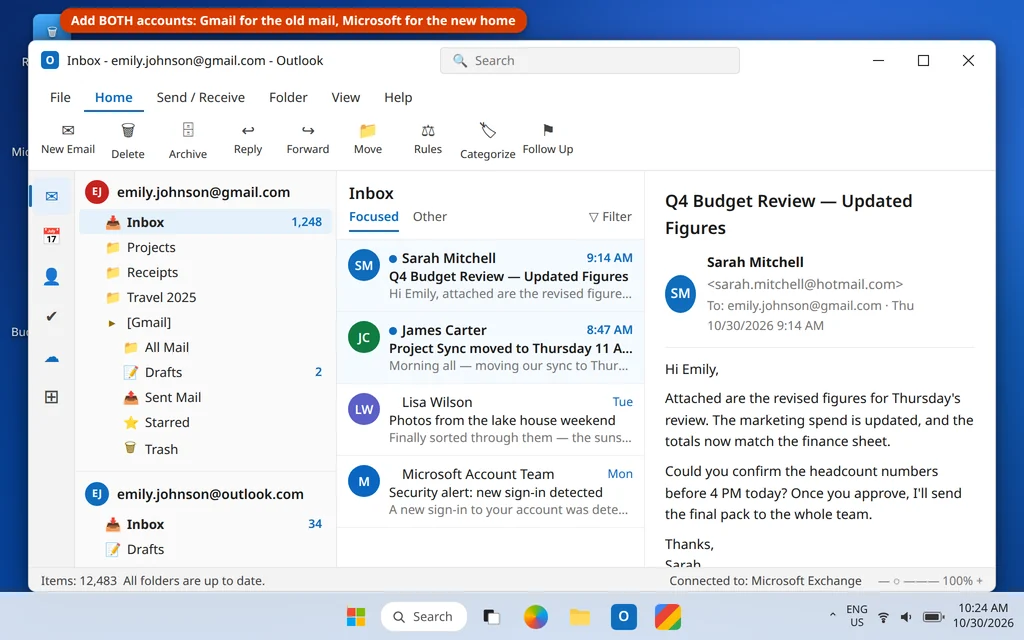This screenshot has width=1024, height=640.
Task: Select the Home ribbon tab
Action: tap(114, 97)
